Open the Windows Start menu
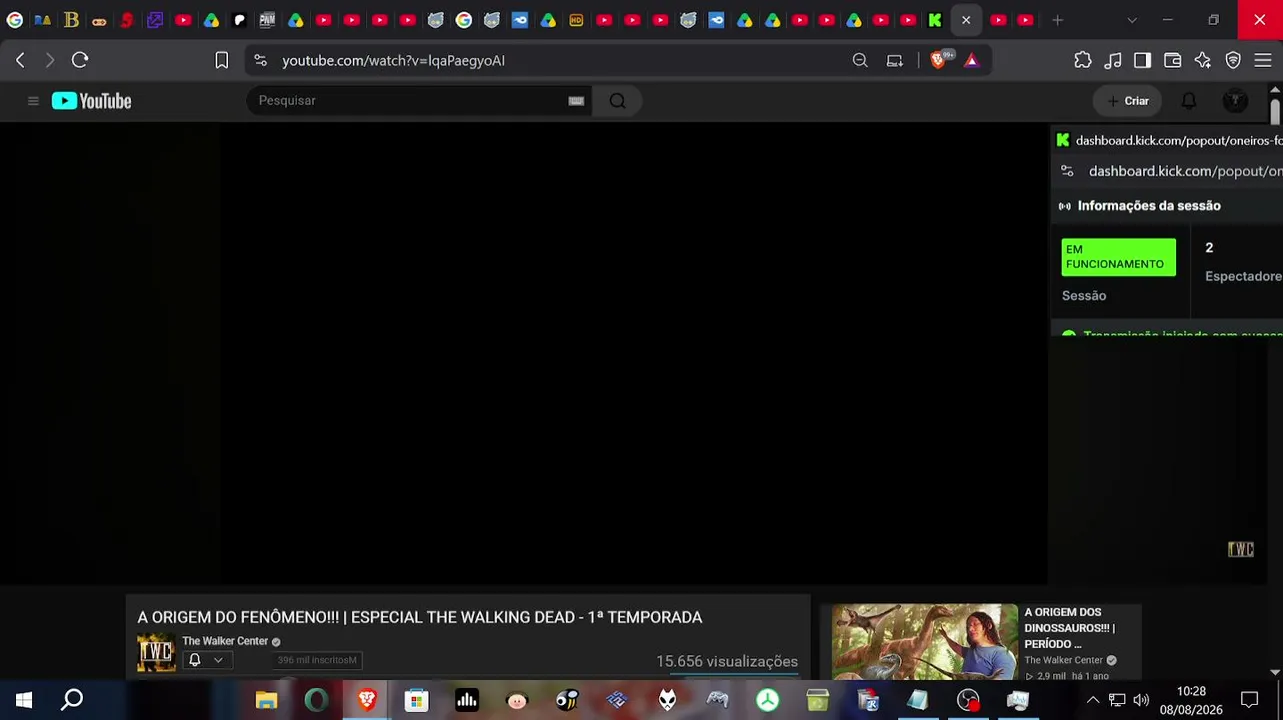This screenshot has width=1283, height=720. pyautogui.click(x=24, y=700)
